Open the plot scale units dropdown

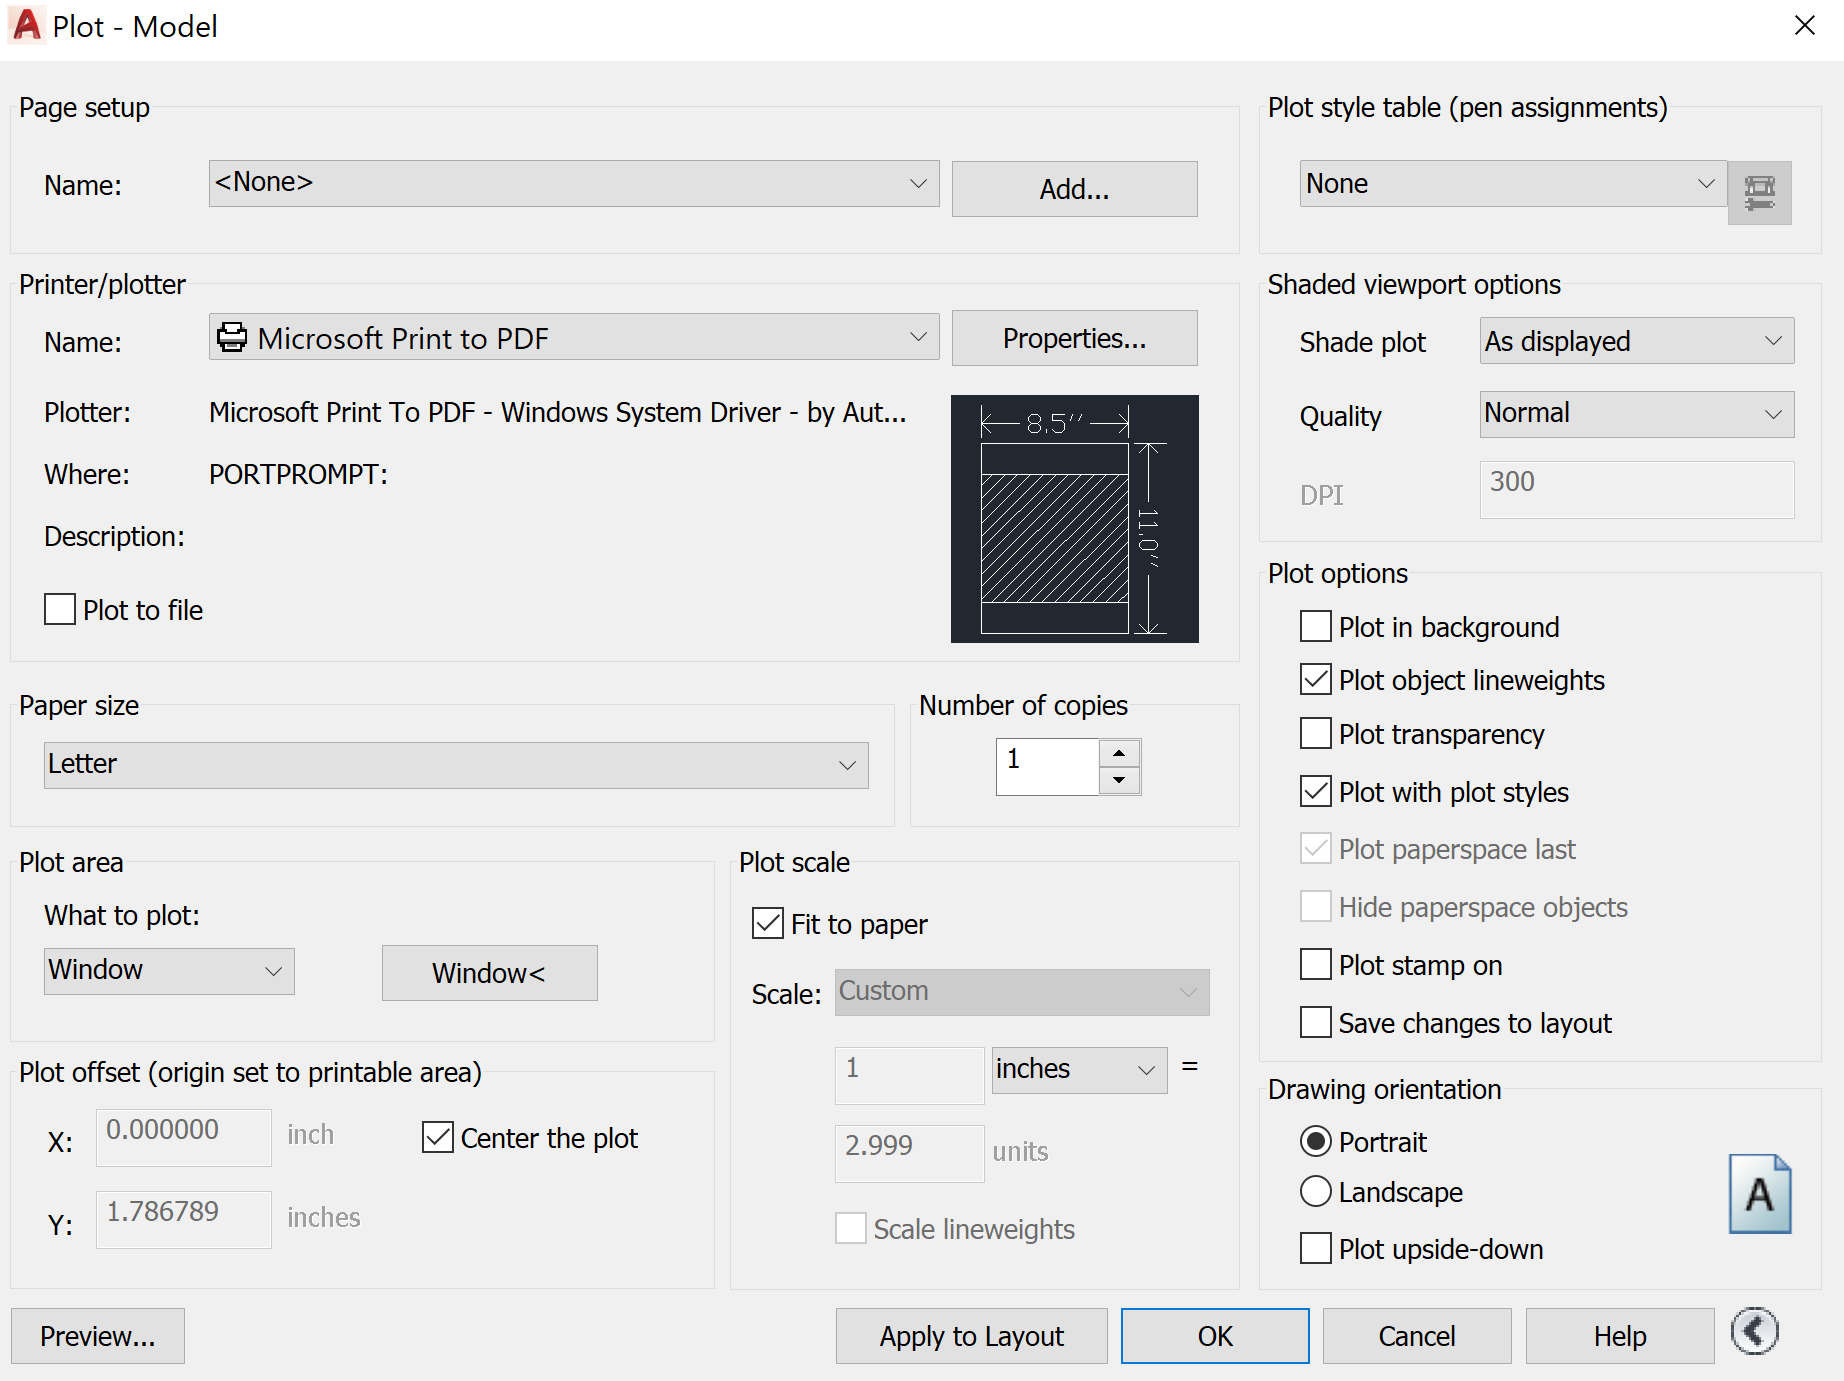tap(1146, 1069)
